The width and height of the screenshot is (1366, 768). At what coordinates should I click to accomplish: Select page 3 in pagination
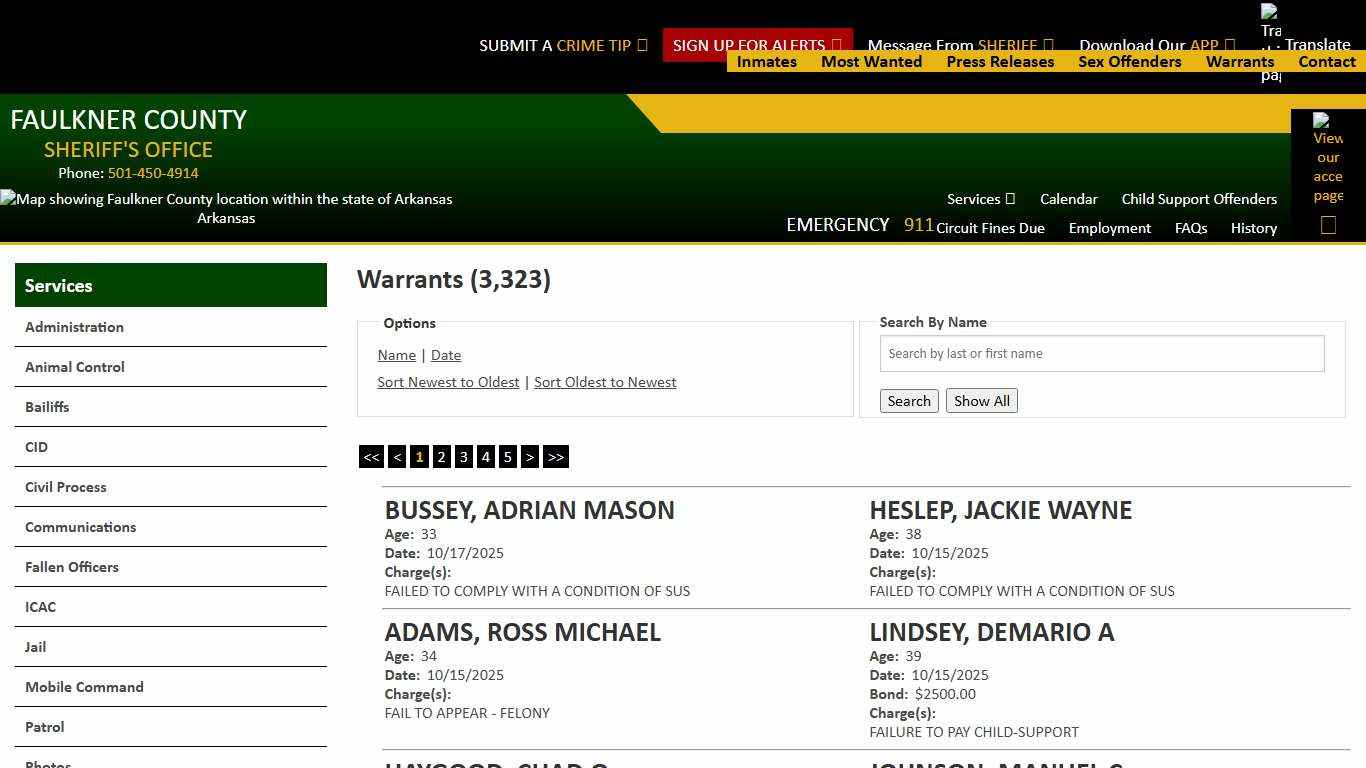(x=463, y=457)
